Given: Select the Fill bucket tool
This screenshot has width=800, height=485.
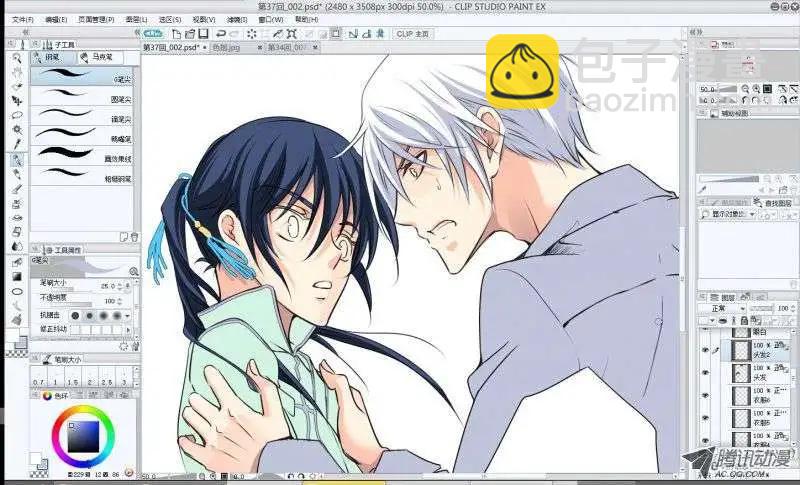Looking at the screenshot, I should (17, 262).
